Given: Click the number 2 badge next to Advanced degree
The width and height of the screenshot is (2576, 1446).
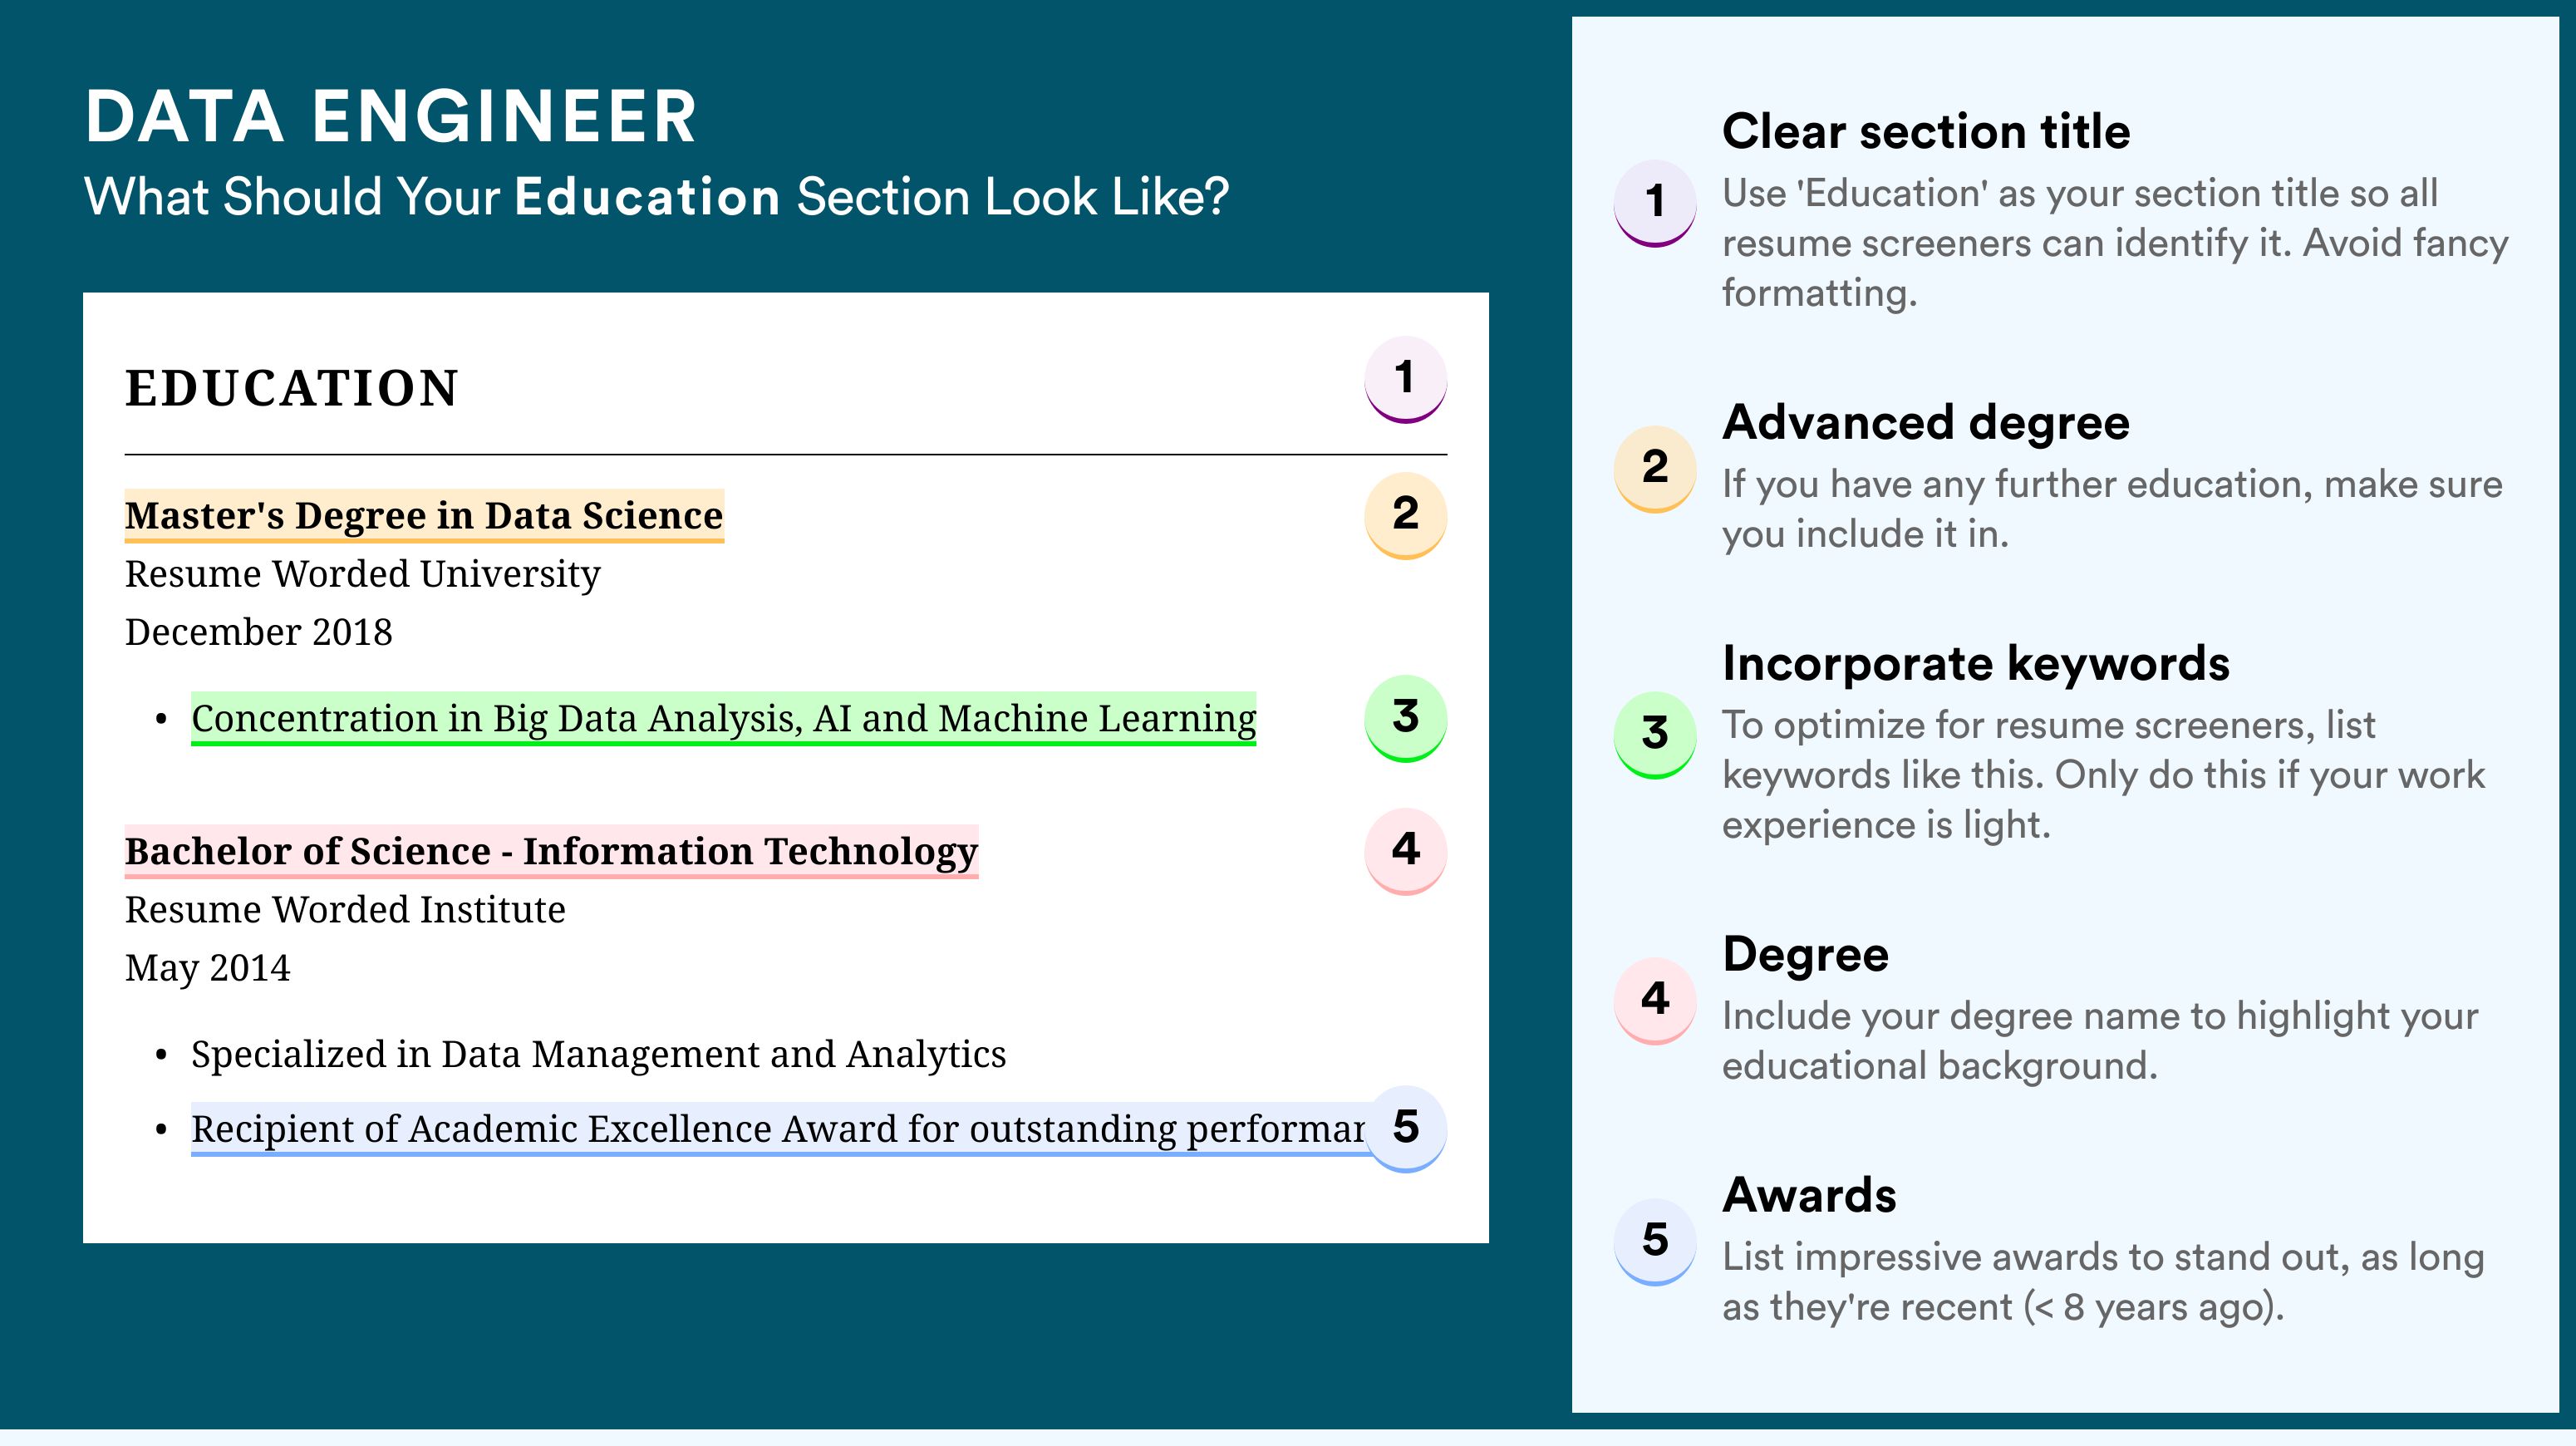Looking at the screenshot, I should [1655, 468].
